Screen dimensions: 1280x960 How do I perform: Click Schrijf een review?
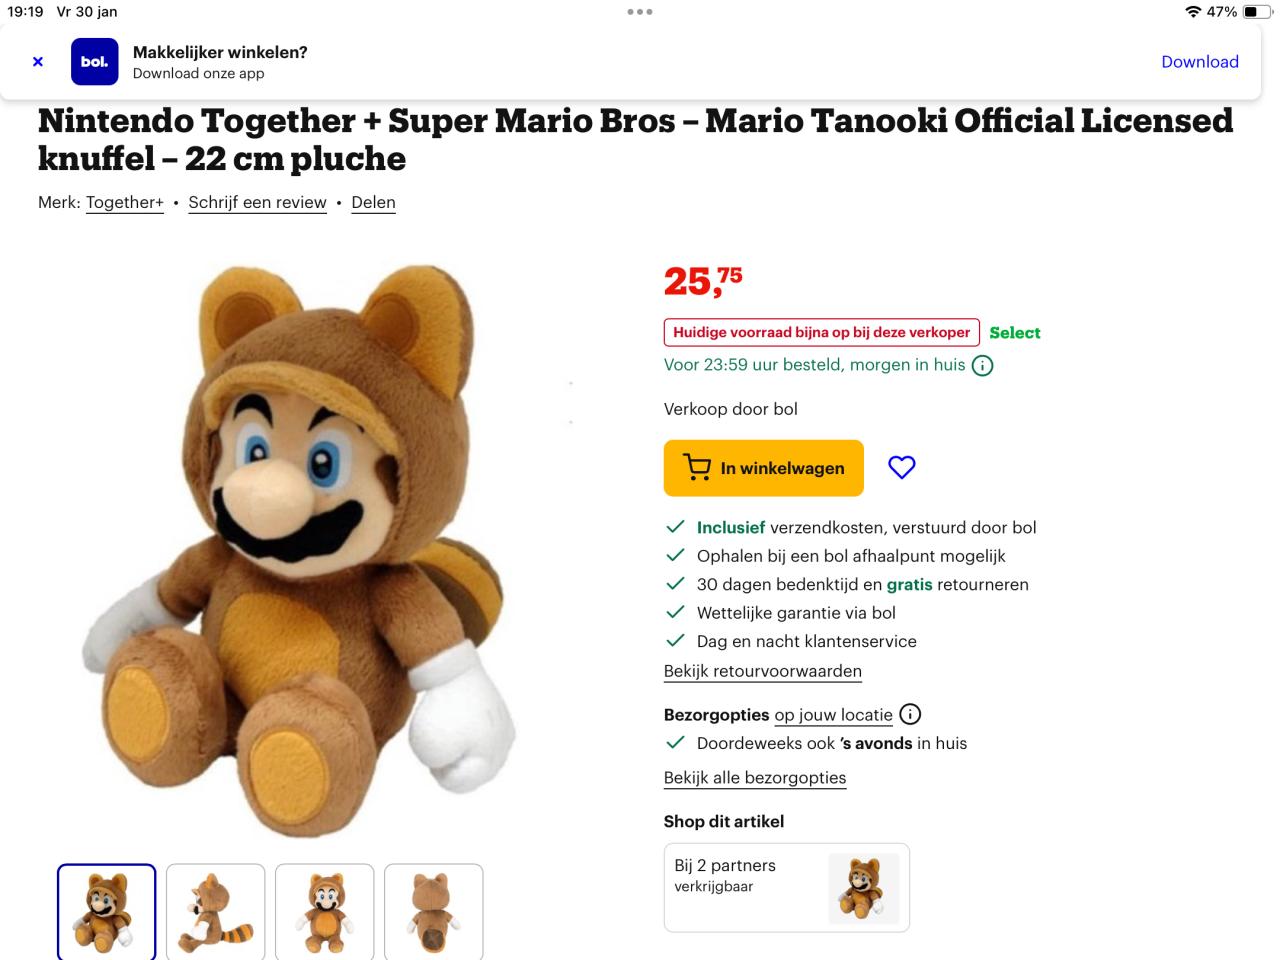(x=257, y=202)
